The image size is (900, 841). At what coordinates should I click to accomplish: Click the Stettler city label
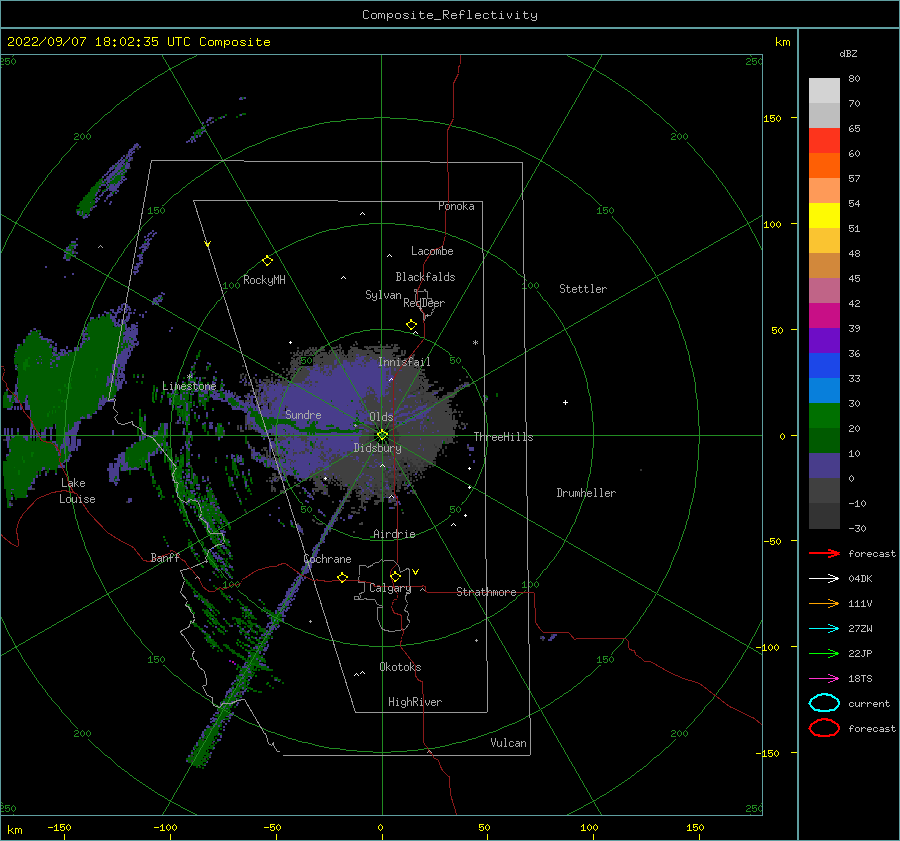coord(583,289)
